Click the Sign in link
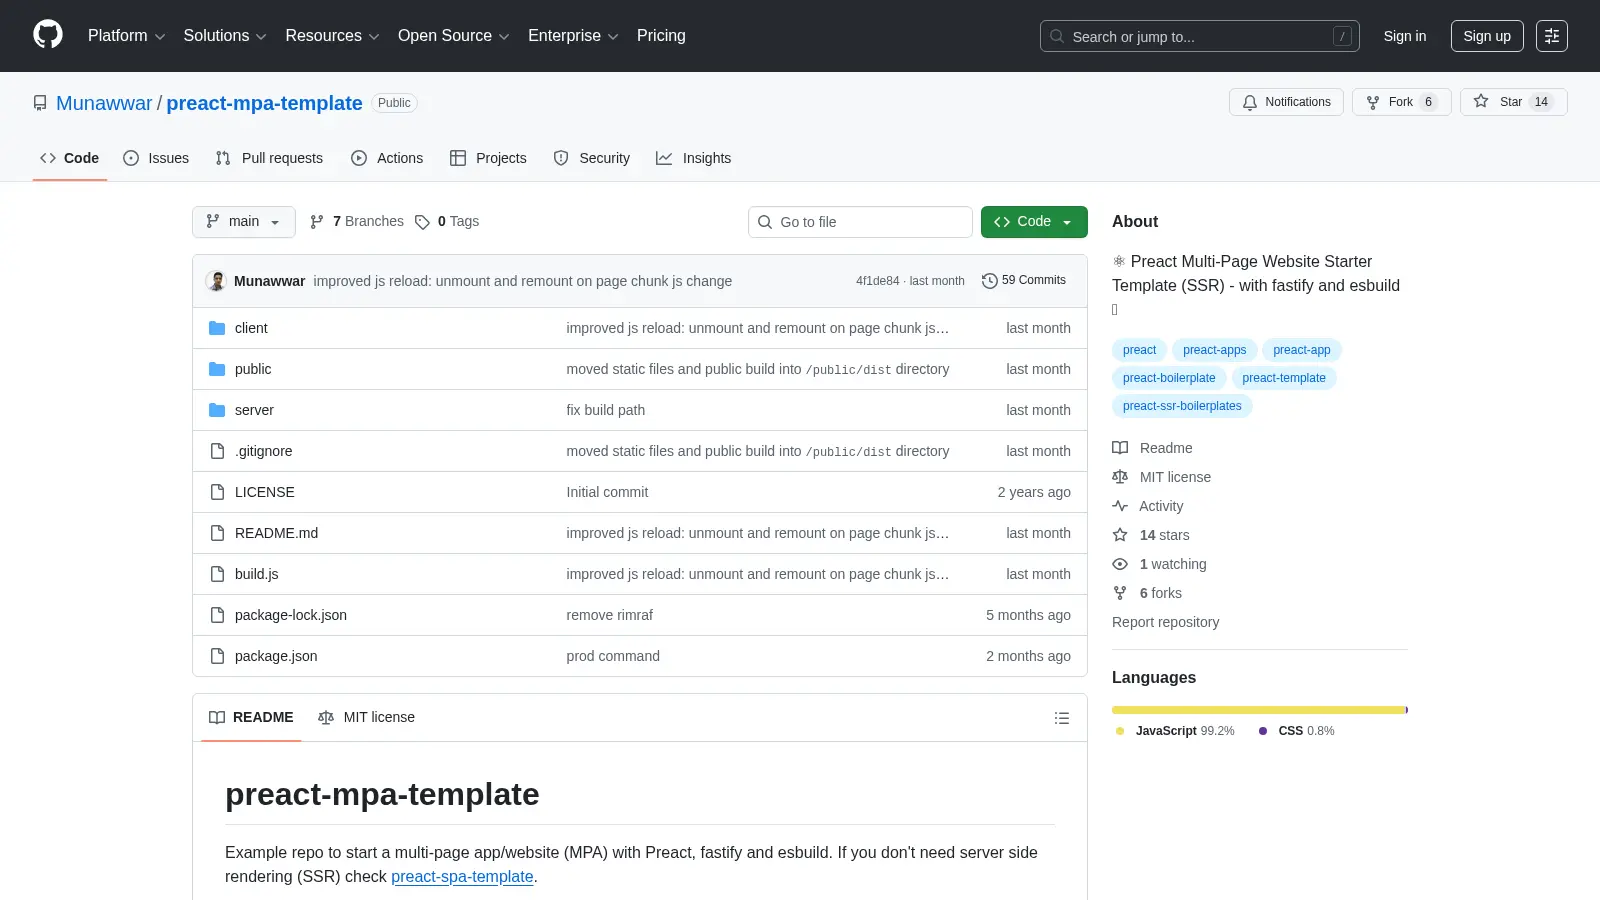The height and width of the screenshot is (900, 1600). coord(1405,36)
